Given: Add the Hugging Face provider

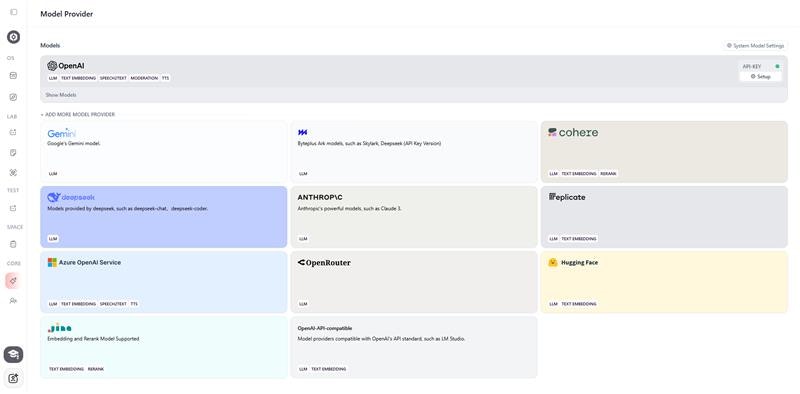Looking at the screenshot, I should 664,282.
